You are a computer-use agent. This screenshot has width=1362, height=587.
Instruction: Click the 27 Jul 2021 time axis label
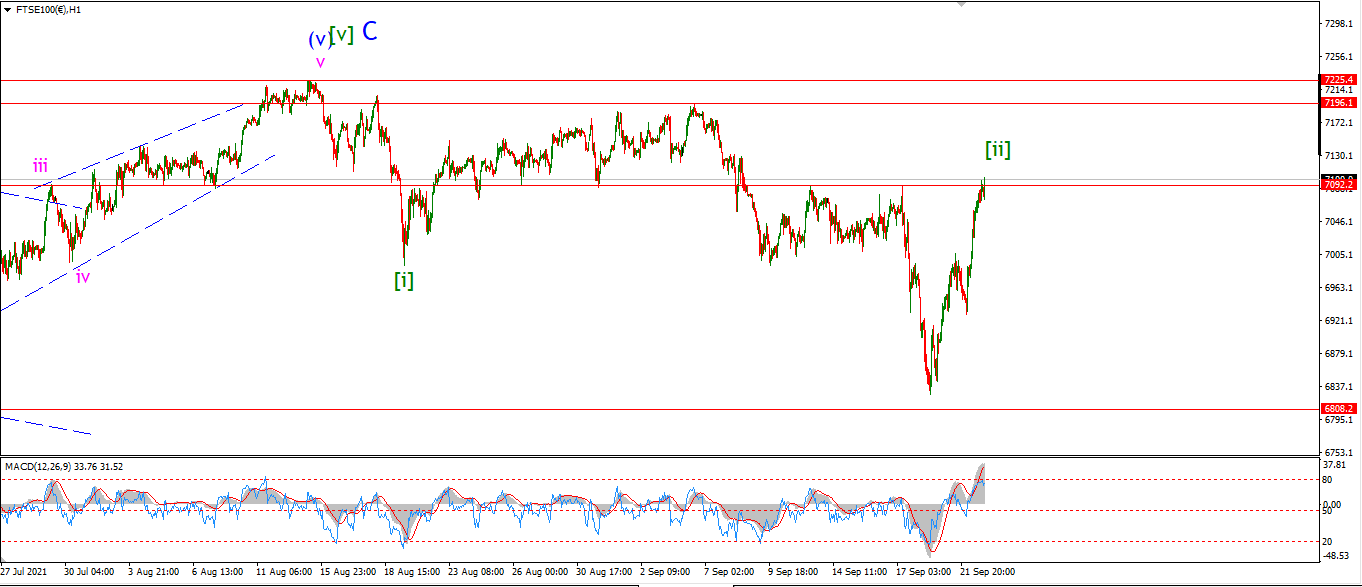(23, 572)
